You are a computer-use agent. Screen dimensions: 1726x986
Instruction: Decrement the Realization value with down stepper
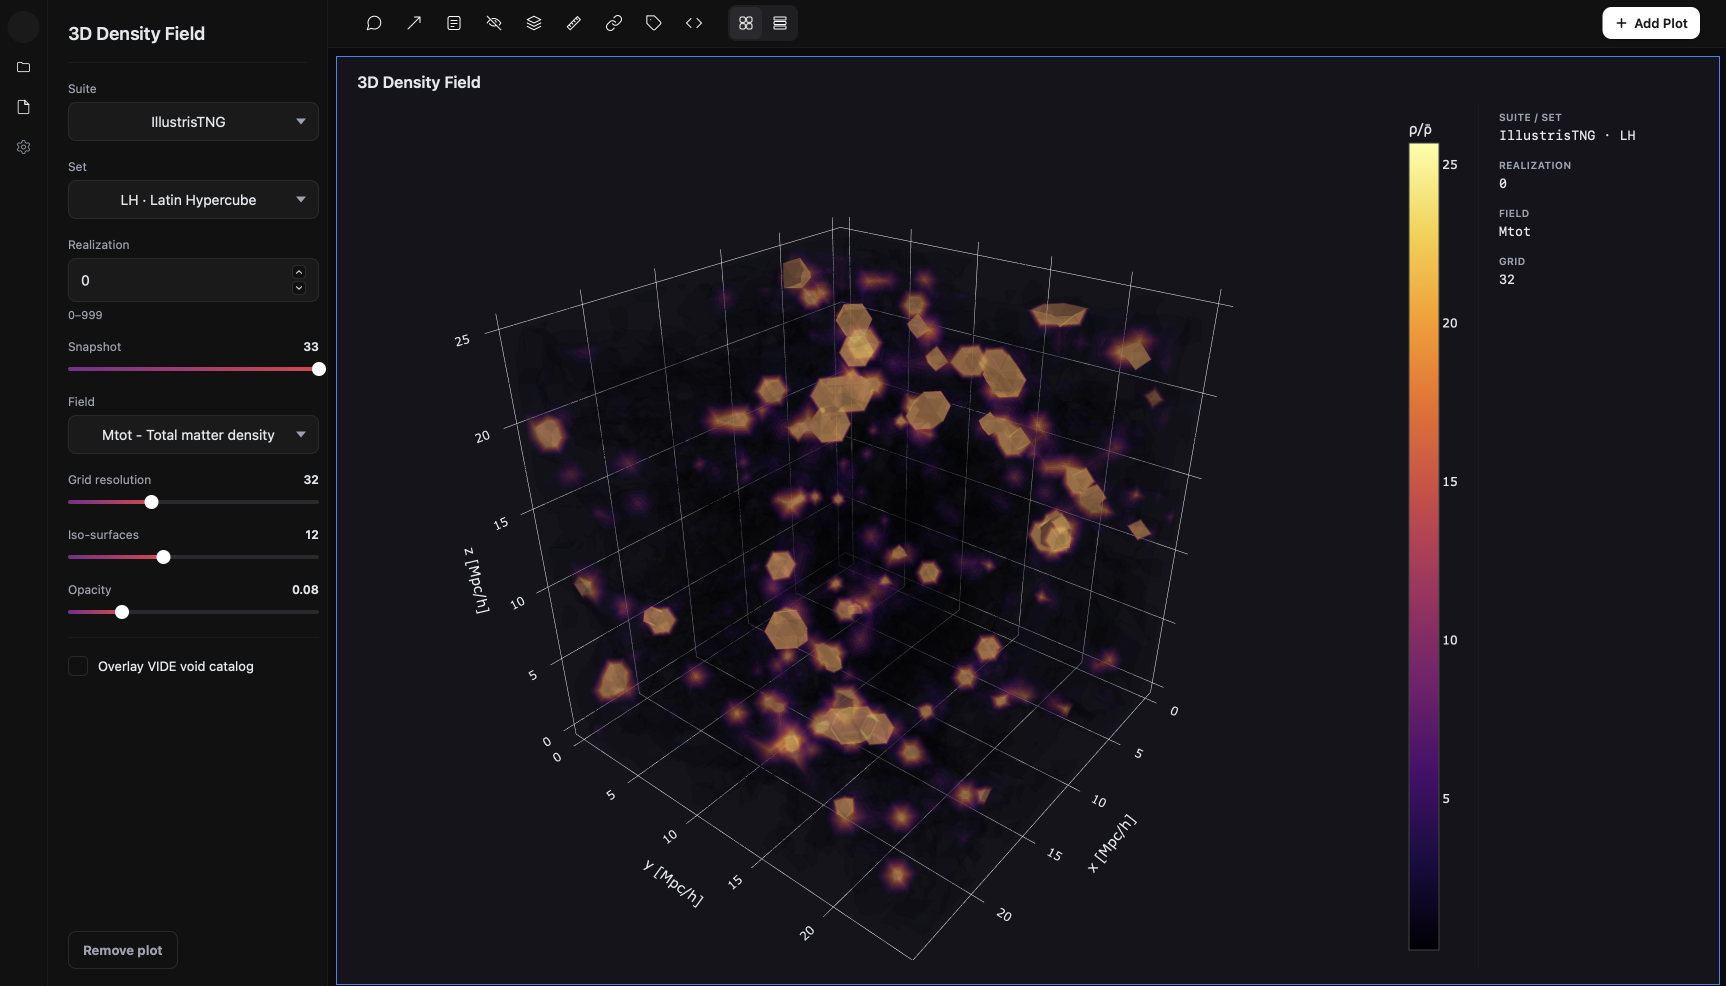click(x=299, y=288)
